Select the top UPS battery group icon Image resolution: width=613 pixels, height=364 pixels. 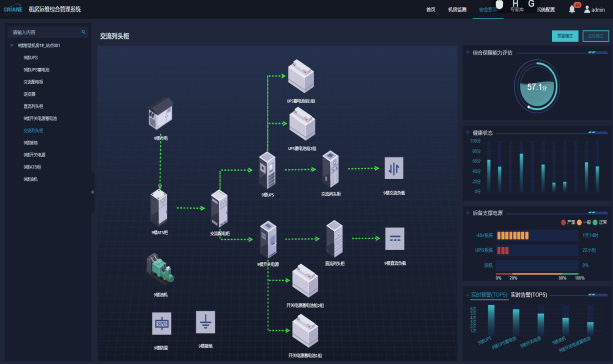pyautogui.click(x=301, y=76)
